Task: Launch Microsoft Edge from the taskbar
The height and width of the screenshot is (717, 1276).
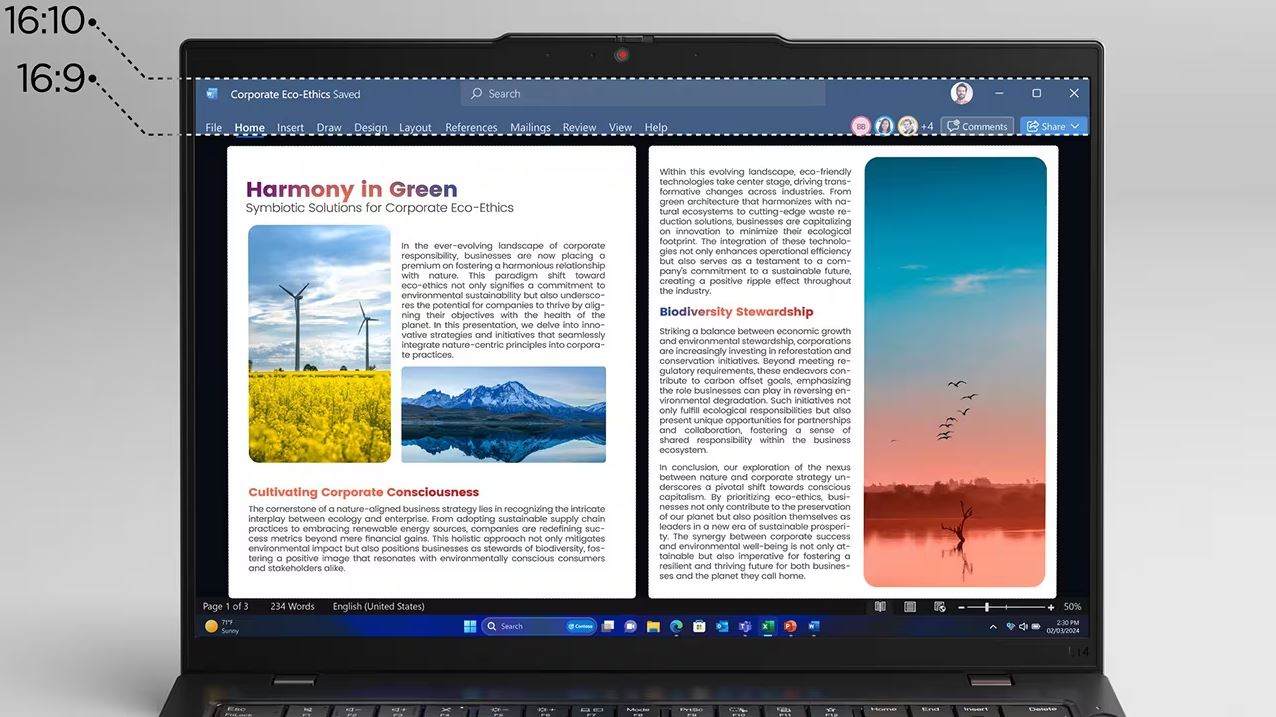Action: (676, 627)
